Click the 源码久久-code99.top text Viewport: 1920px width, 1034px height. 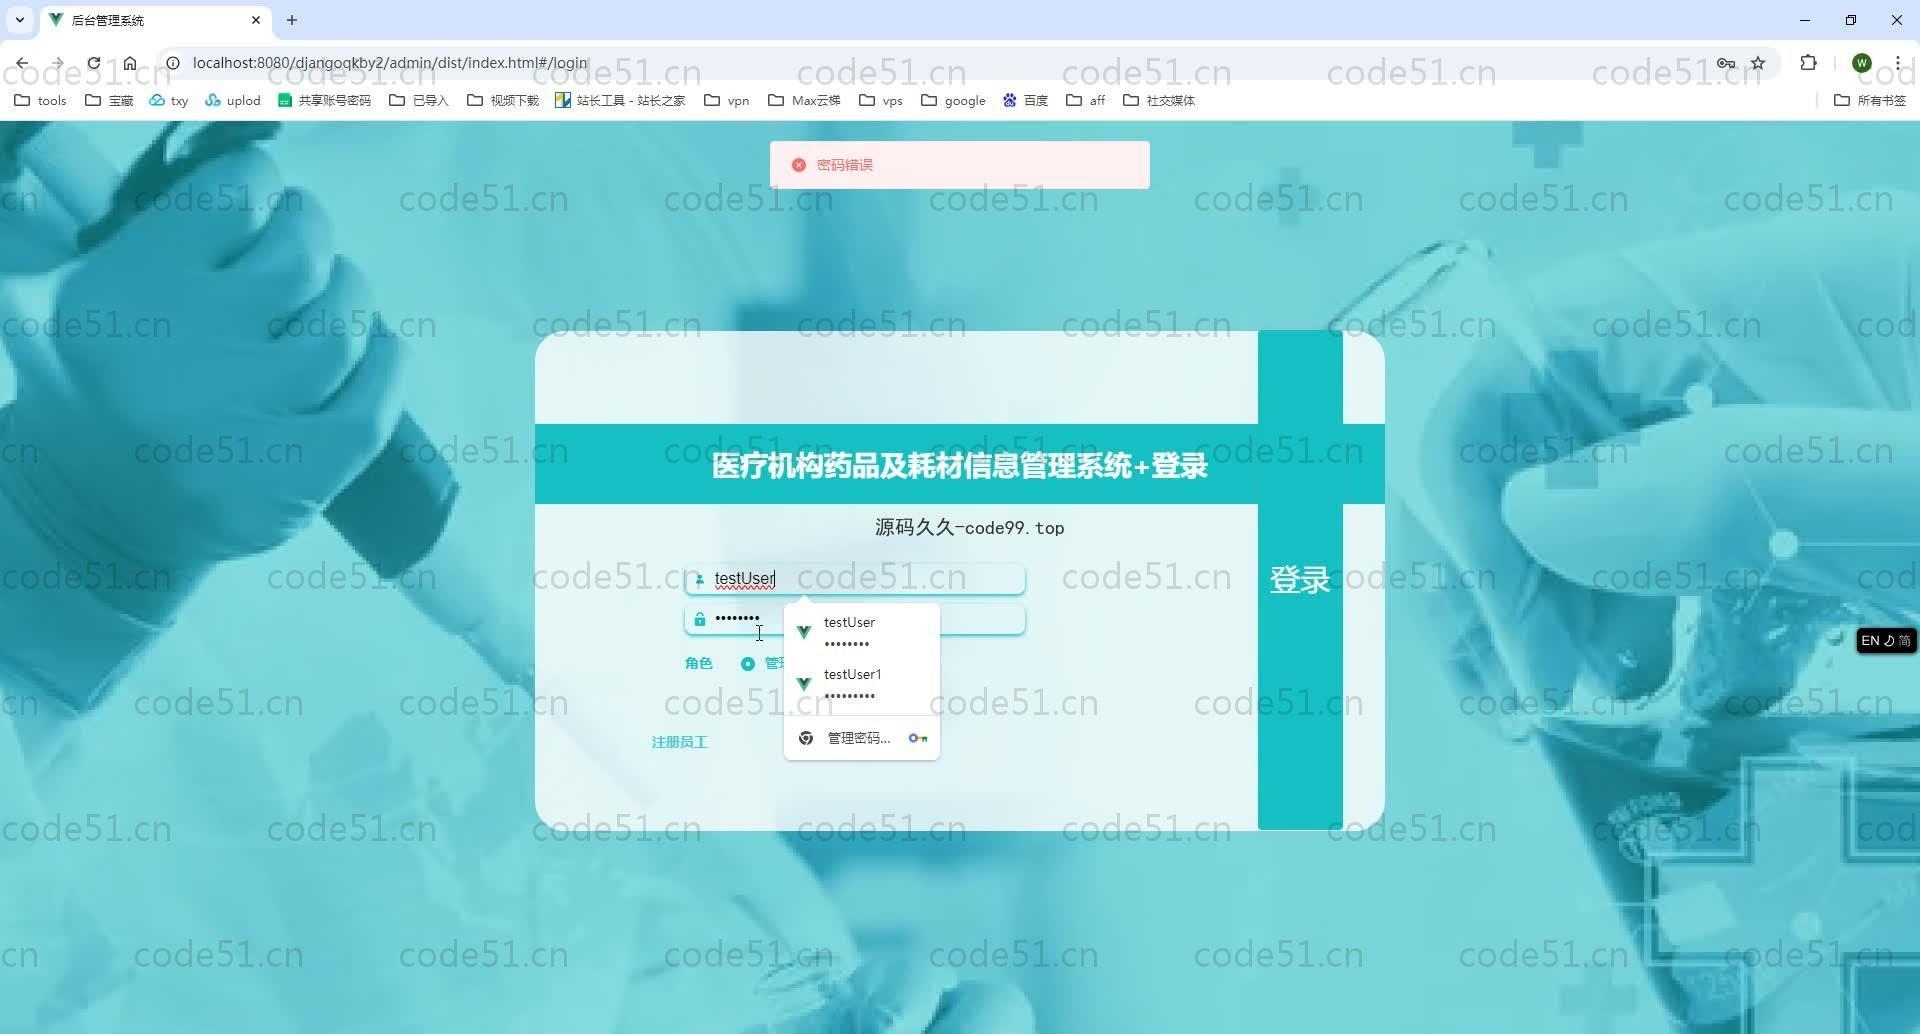(969, 527)
